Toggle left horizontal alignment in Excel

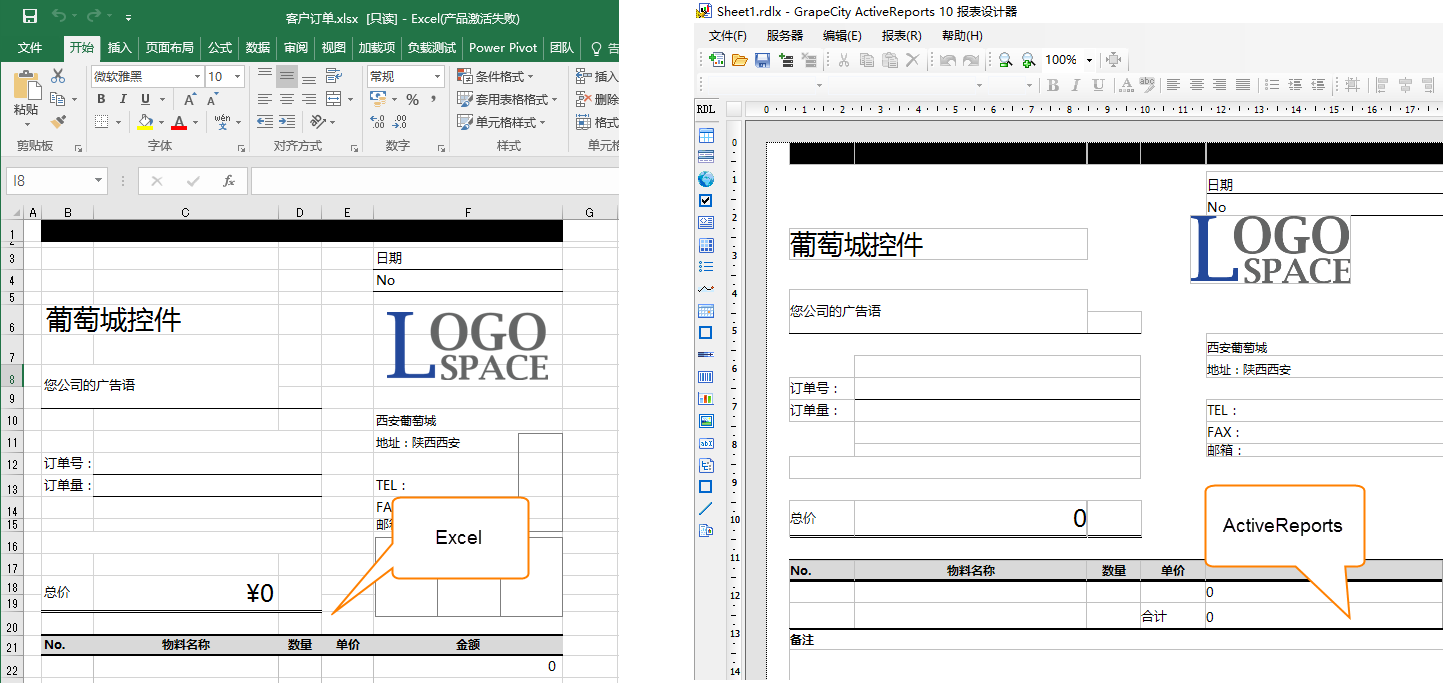(264, 99)
